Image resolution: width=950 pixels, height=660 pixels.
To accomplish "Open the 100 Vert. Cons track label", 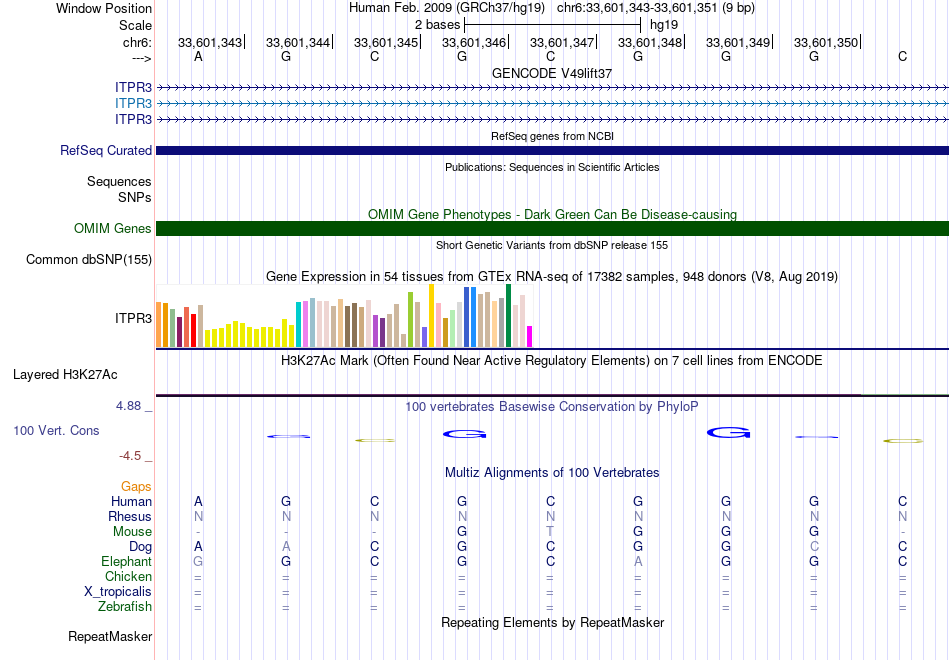I will [56, 430].
